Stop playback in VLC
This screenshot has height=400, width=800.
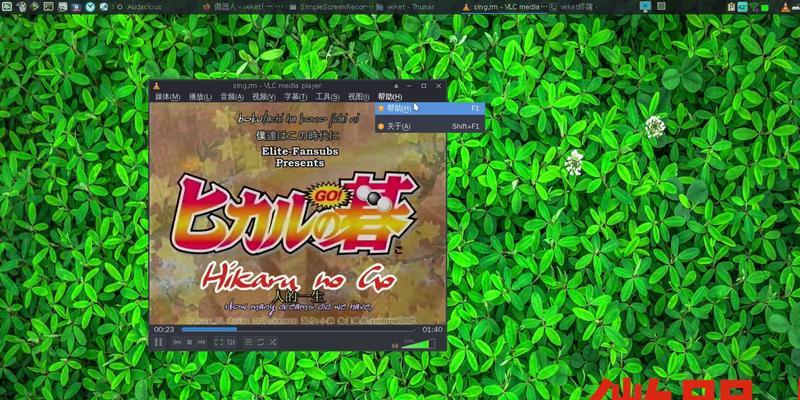(189, 342)
